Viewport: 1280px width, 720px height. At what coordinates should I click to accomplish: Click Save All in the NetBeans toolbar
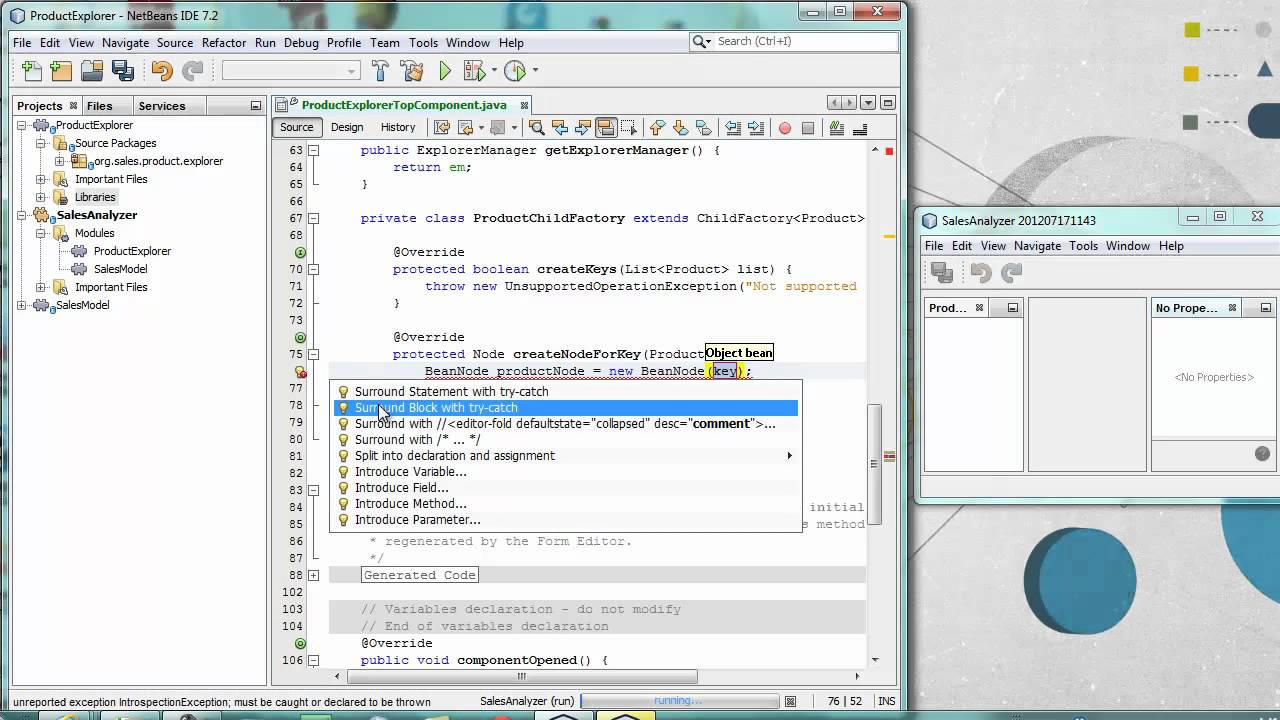(123, 71)
